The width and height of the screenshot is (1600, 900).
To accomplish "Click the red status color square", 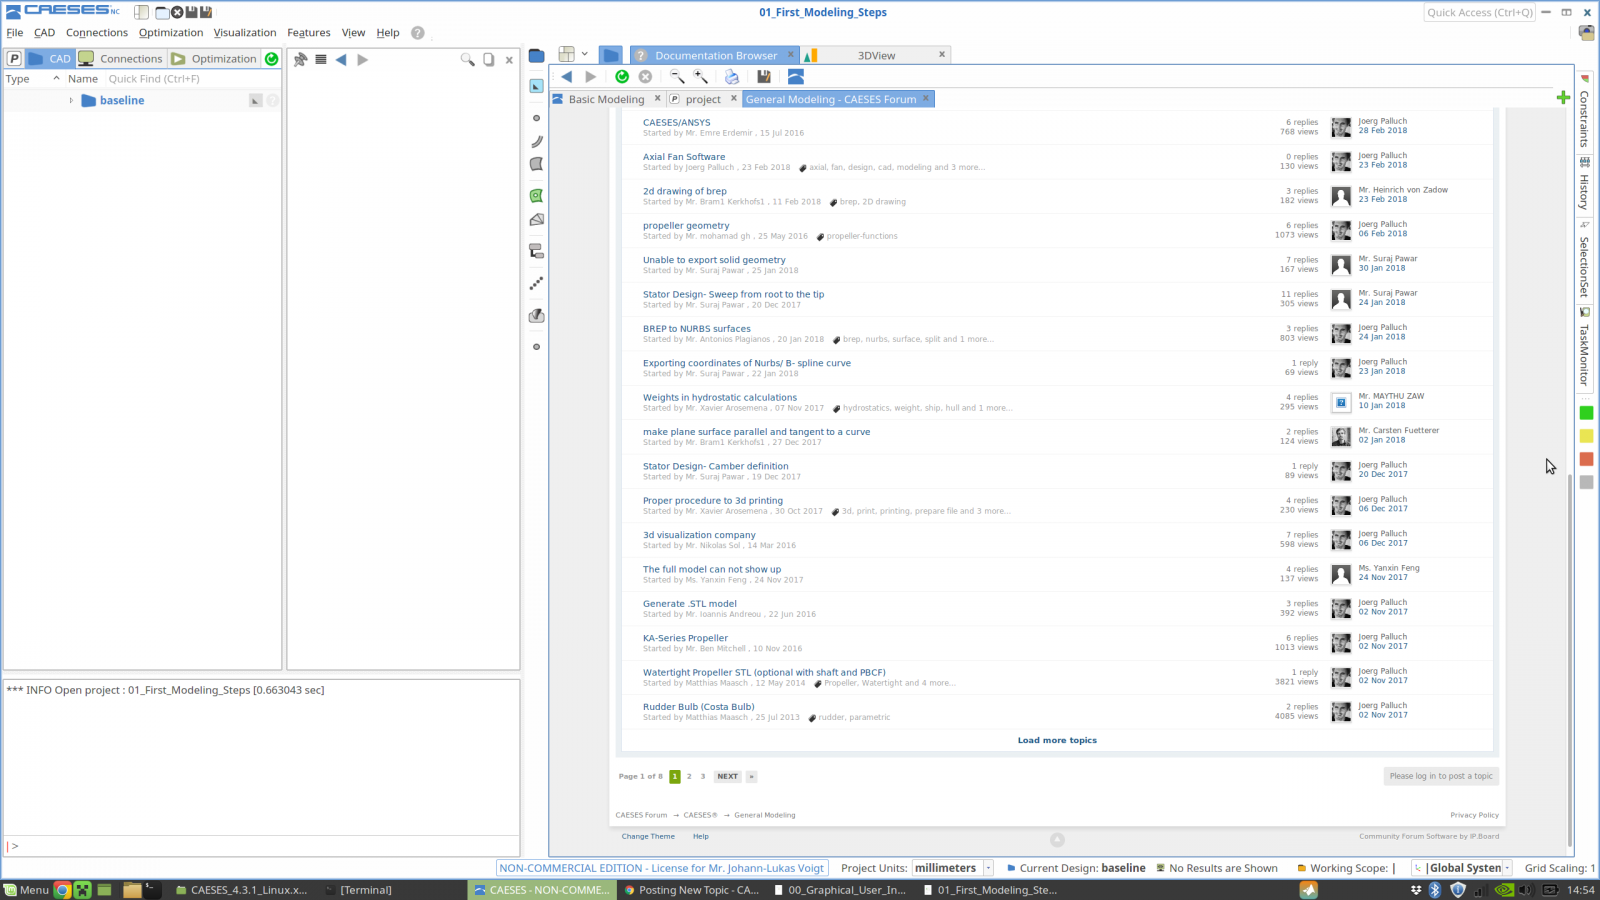I will click(1586, 459).
